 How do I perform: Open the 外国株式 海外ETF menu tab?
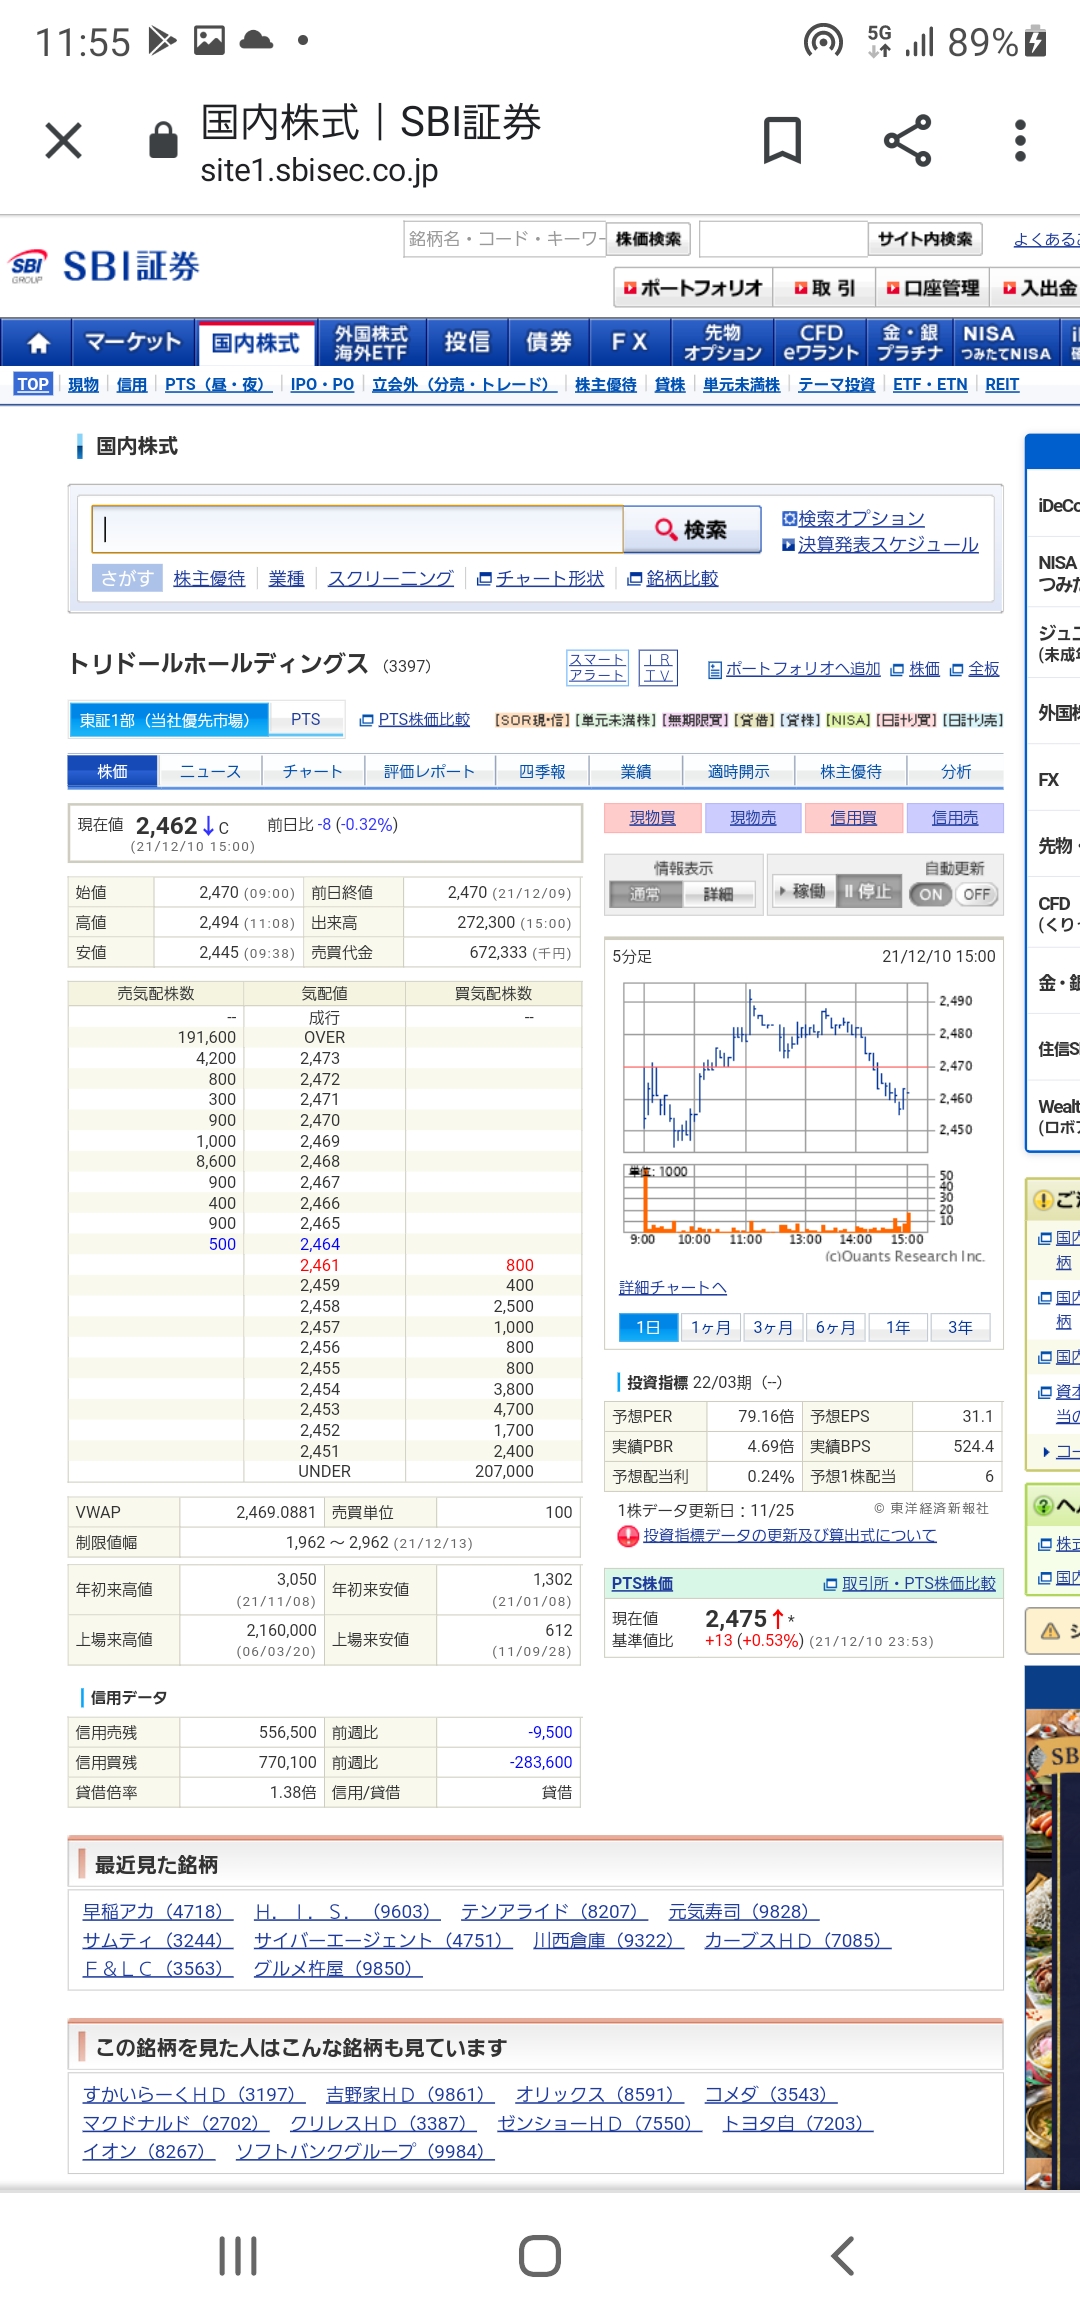[x=371, y=343]
